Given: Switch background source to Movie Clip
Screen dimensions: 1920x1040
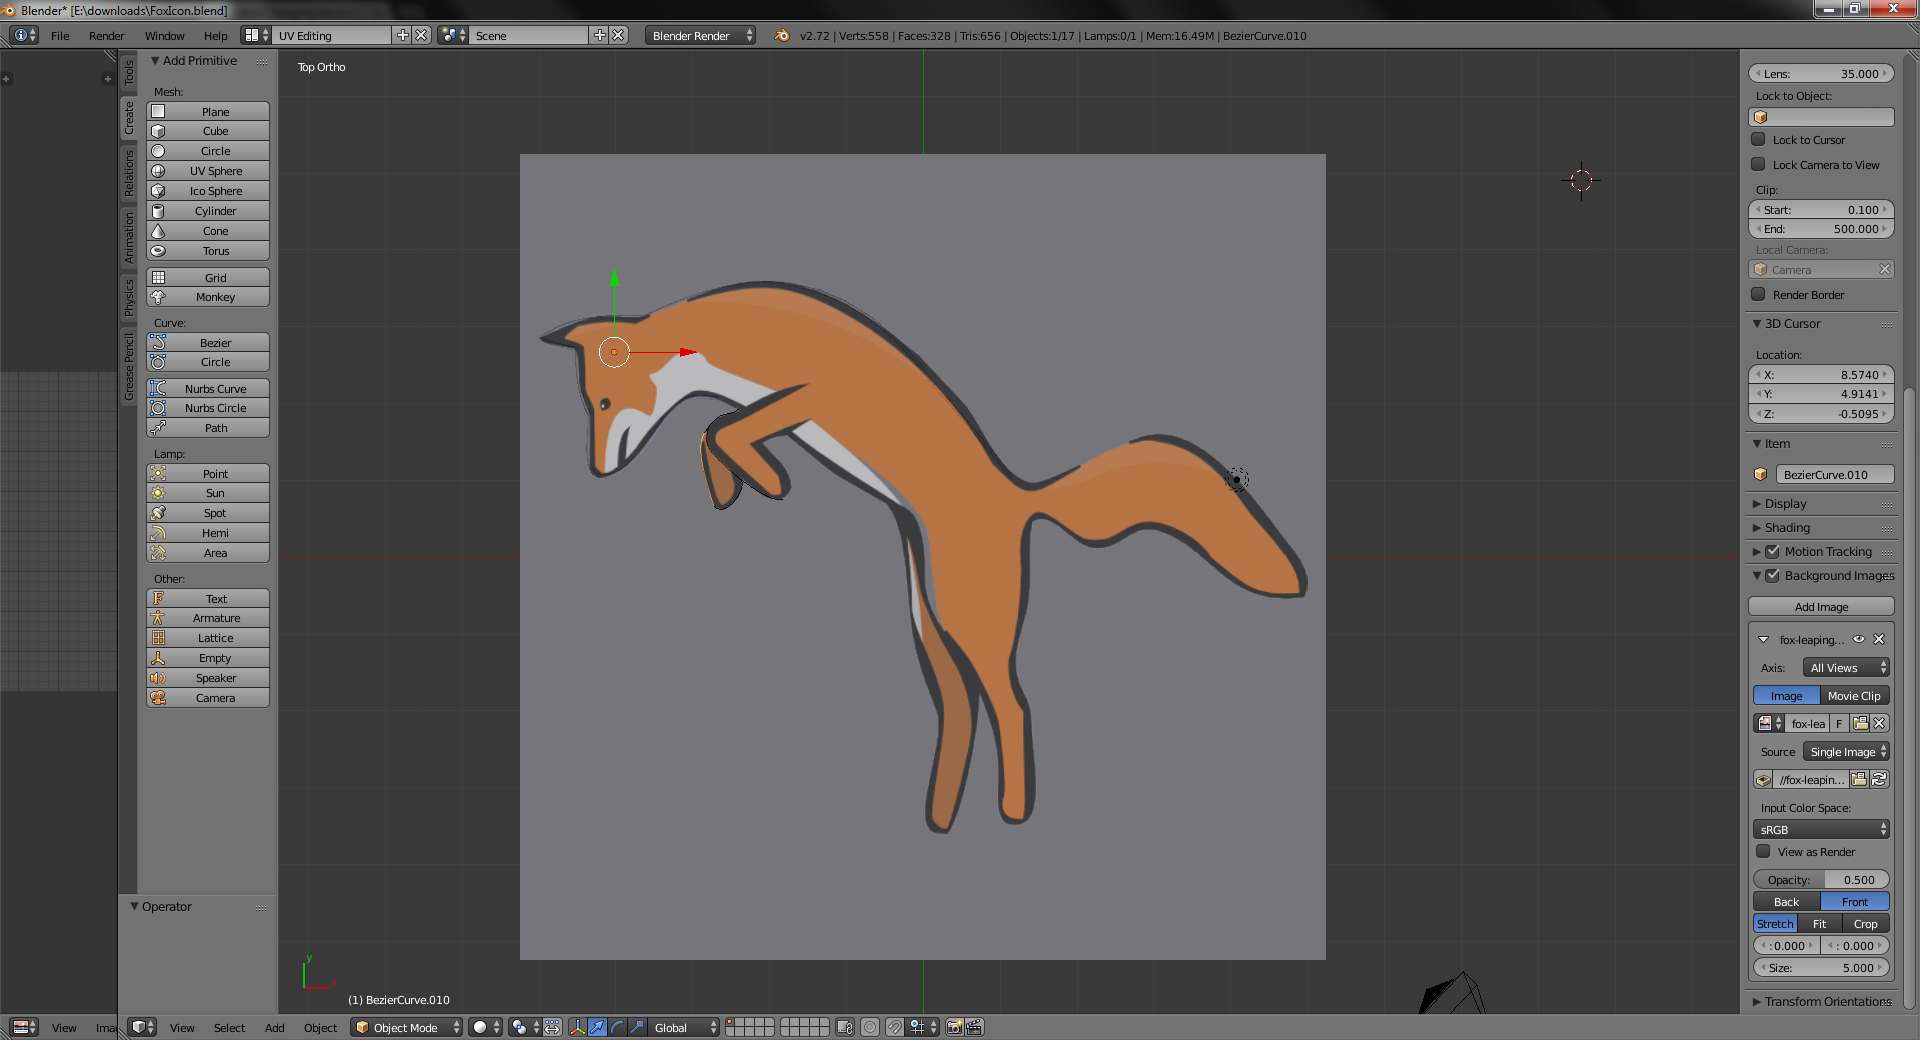Looking at the screenshot, I should (x=1854, y=696).
